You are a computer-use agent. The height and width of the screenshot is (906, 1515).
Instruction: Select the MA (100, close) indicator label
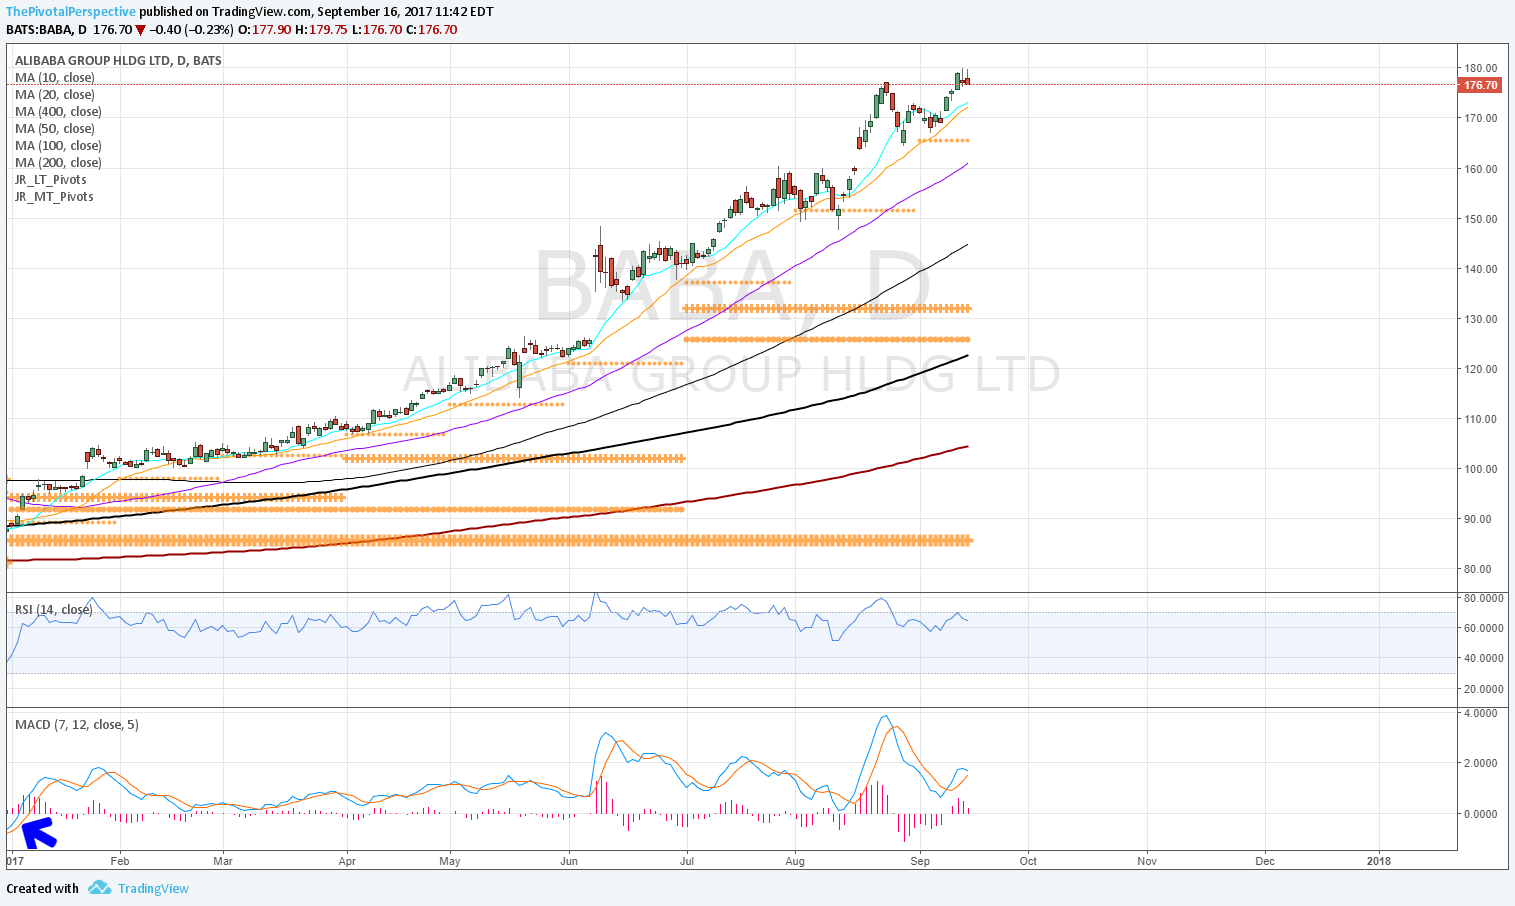point(58,146)
